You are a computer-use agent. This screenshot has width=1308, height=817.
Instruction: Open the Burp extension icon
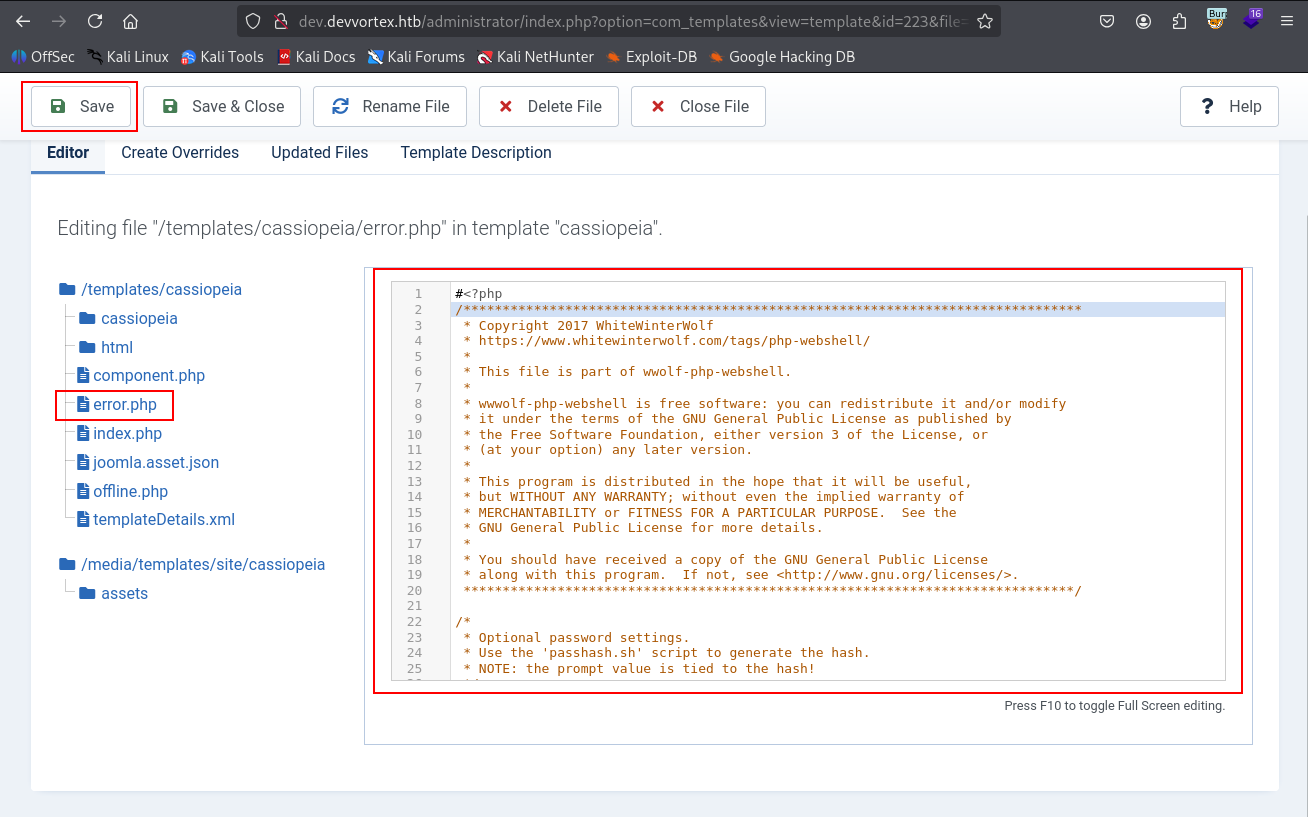click(x=1216, y=19)
